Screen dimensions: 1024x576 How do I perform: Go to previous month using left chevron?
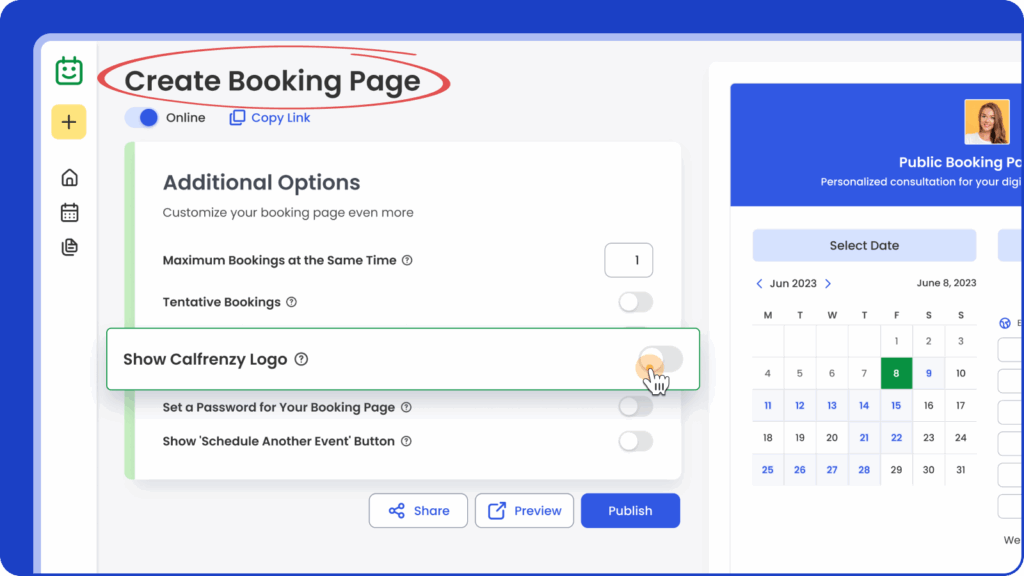[x=759, y=284]
